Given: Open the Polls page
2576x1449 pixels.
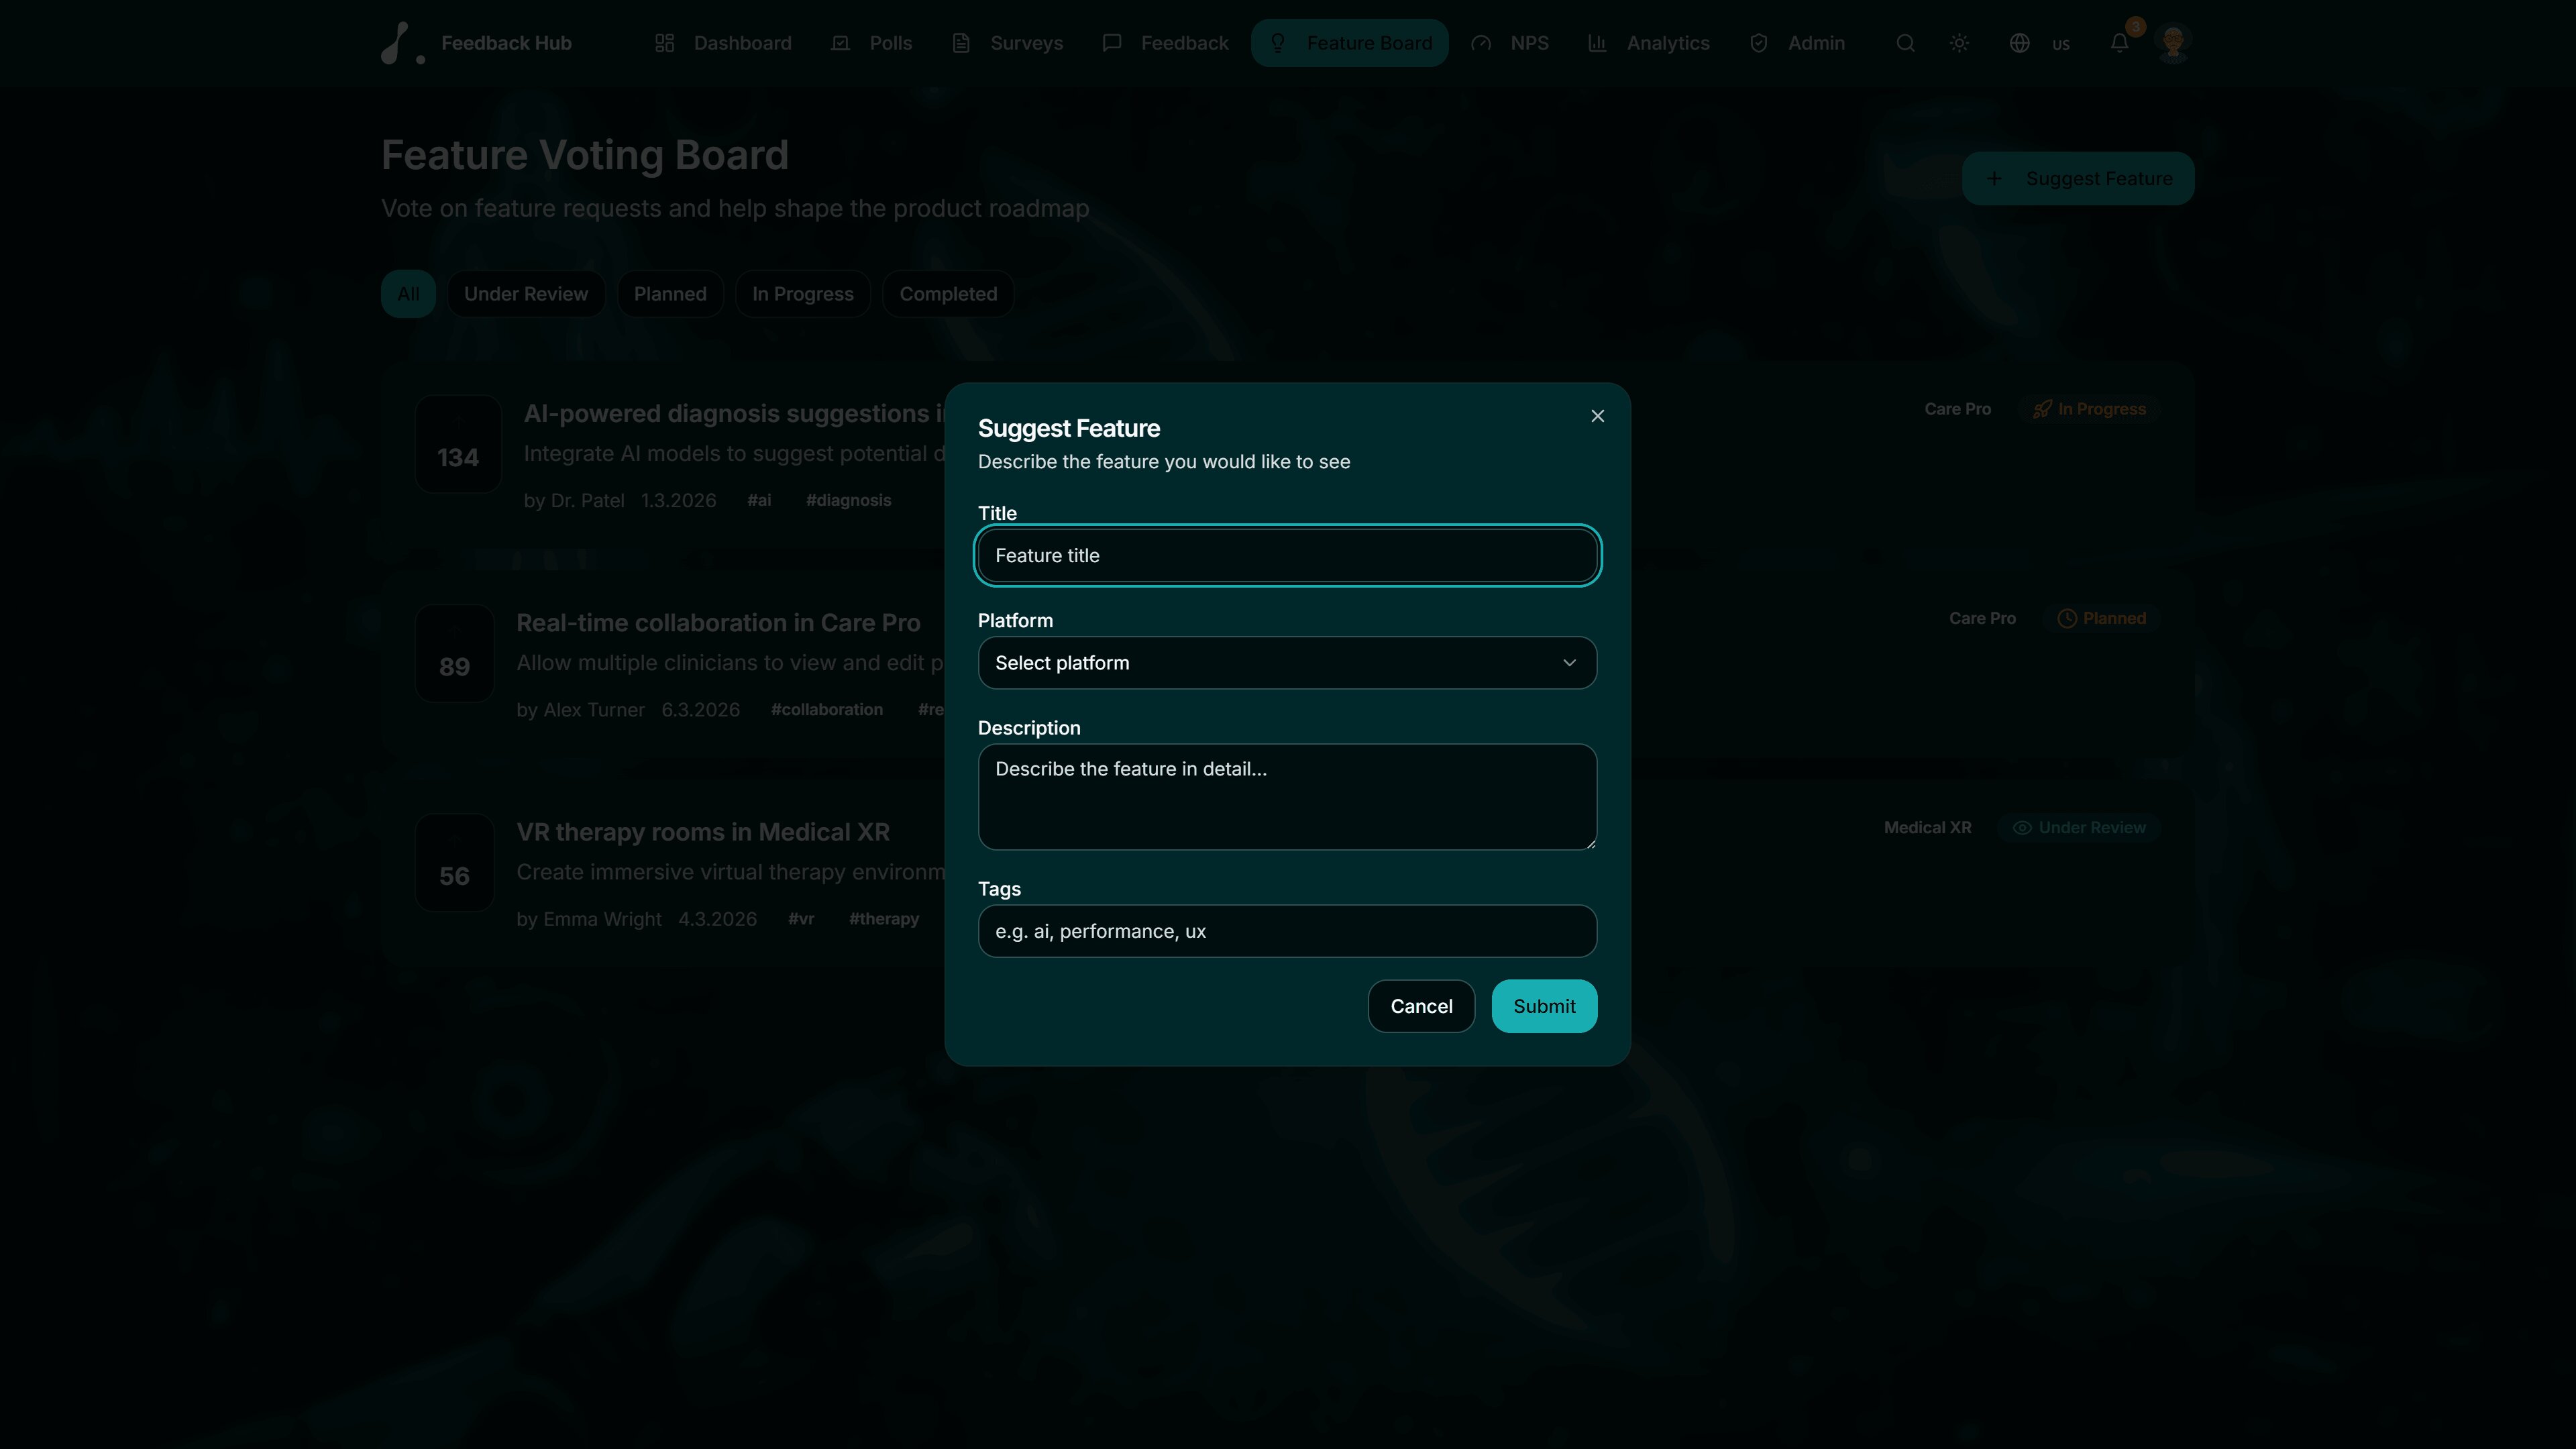Looking at the screenshot, I should (x=871, y=43).
